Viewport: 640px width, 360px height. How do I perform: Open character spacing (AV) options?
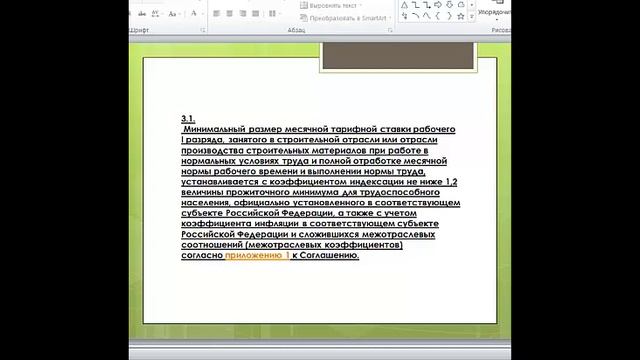pyautogui.click(x=156, y=14)
